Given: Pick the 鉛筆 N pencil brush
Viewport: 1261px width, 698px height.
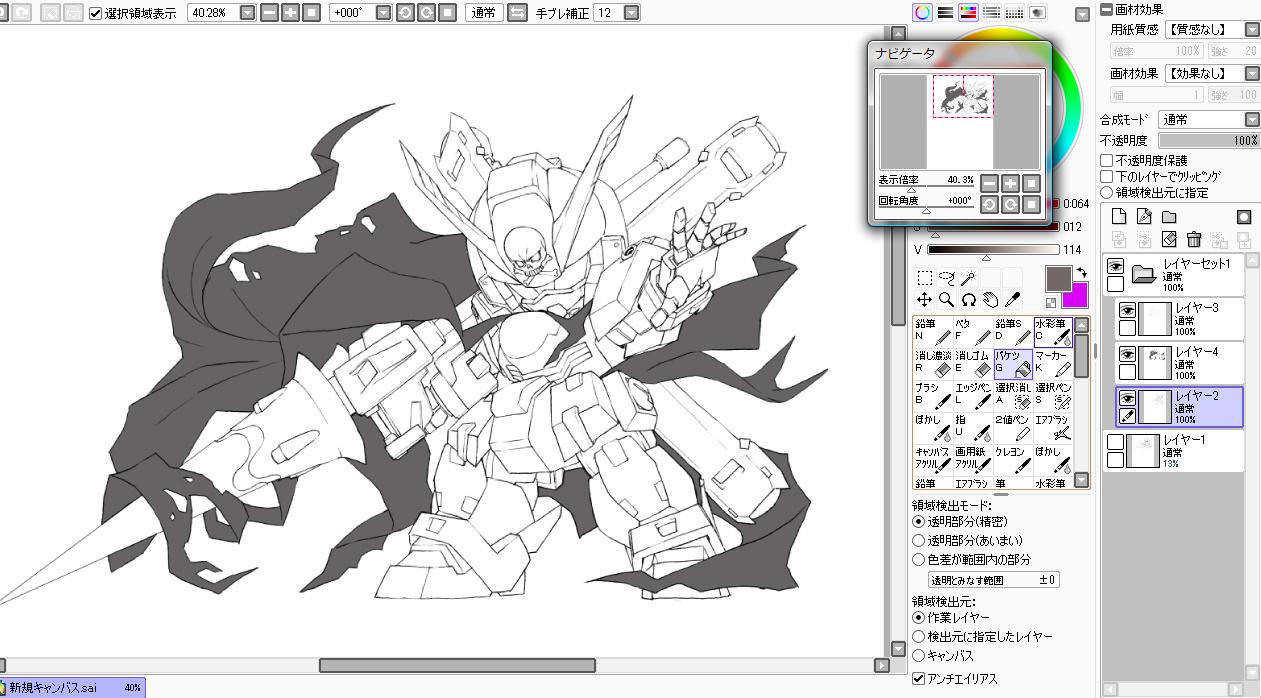Looking at the screenshot, I should coord(933,332).
